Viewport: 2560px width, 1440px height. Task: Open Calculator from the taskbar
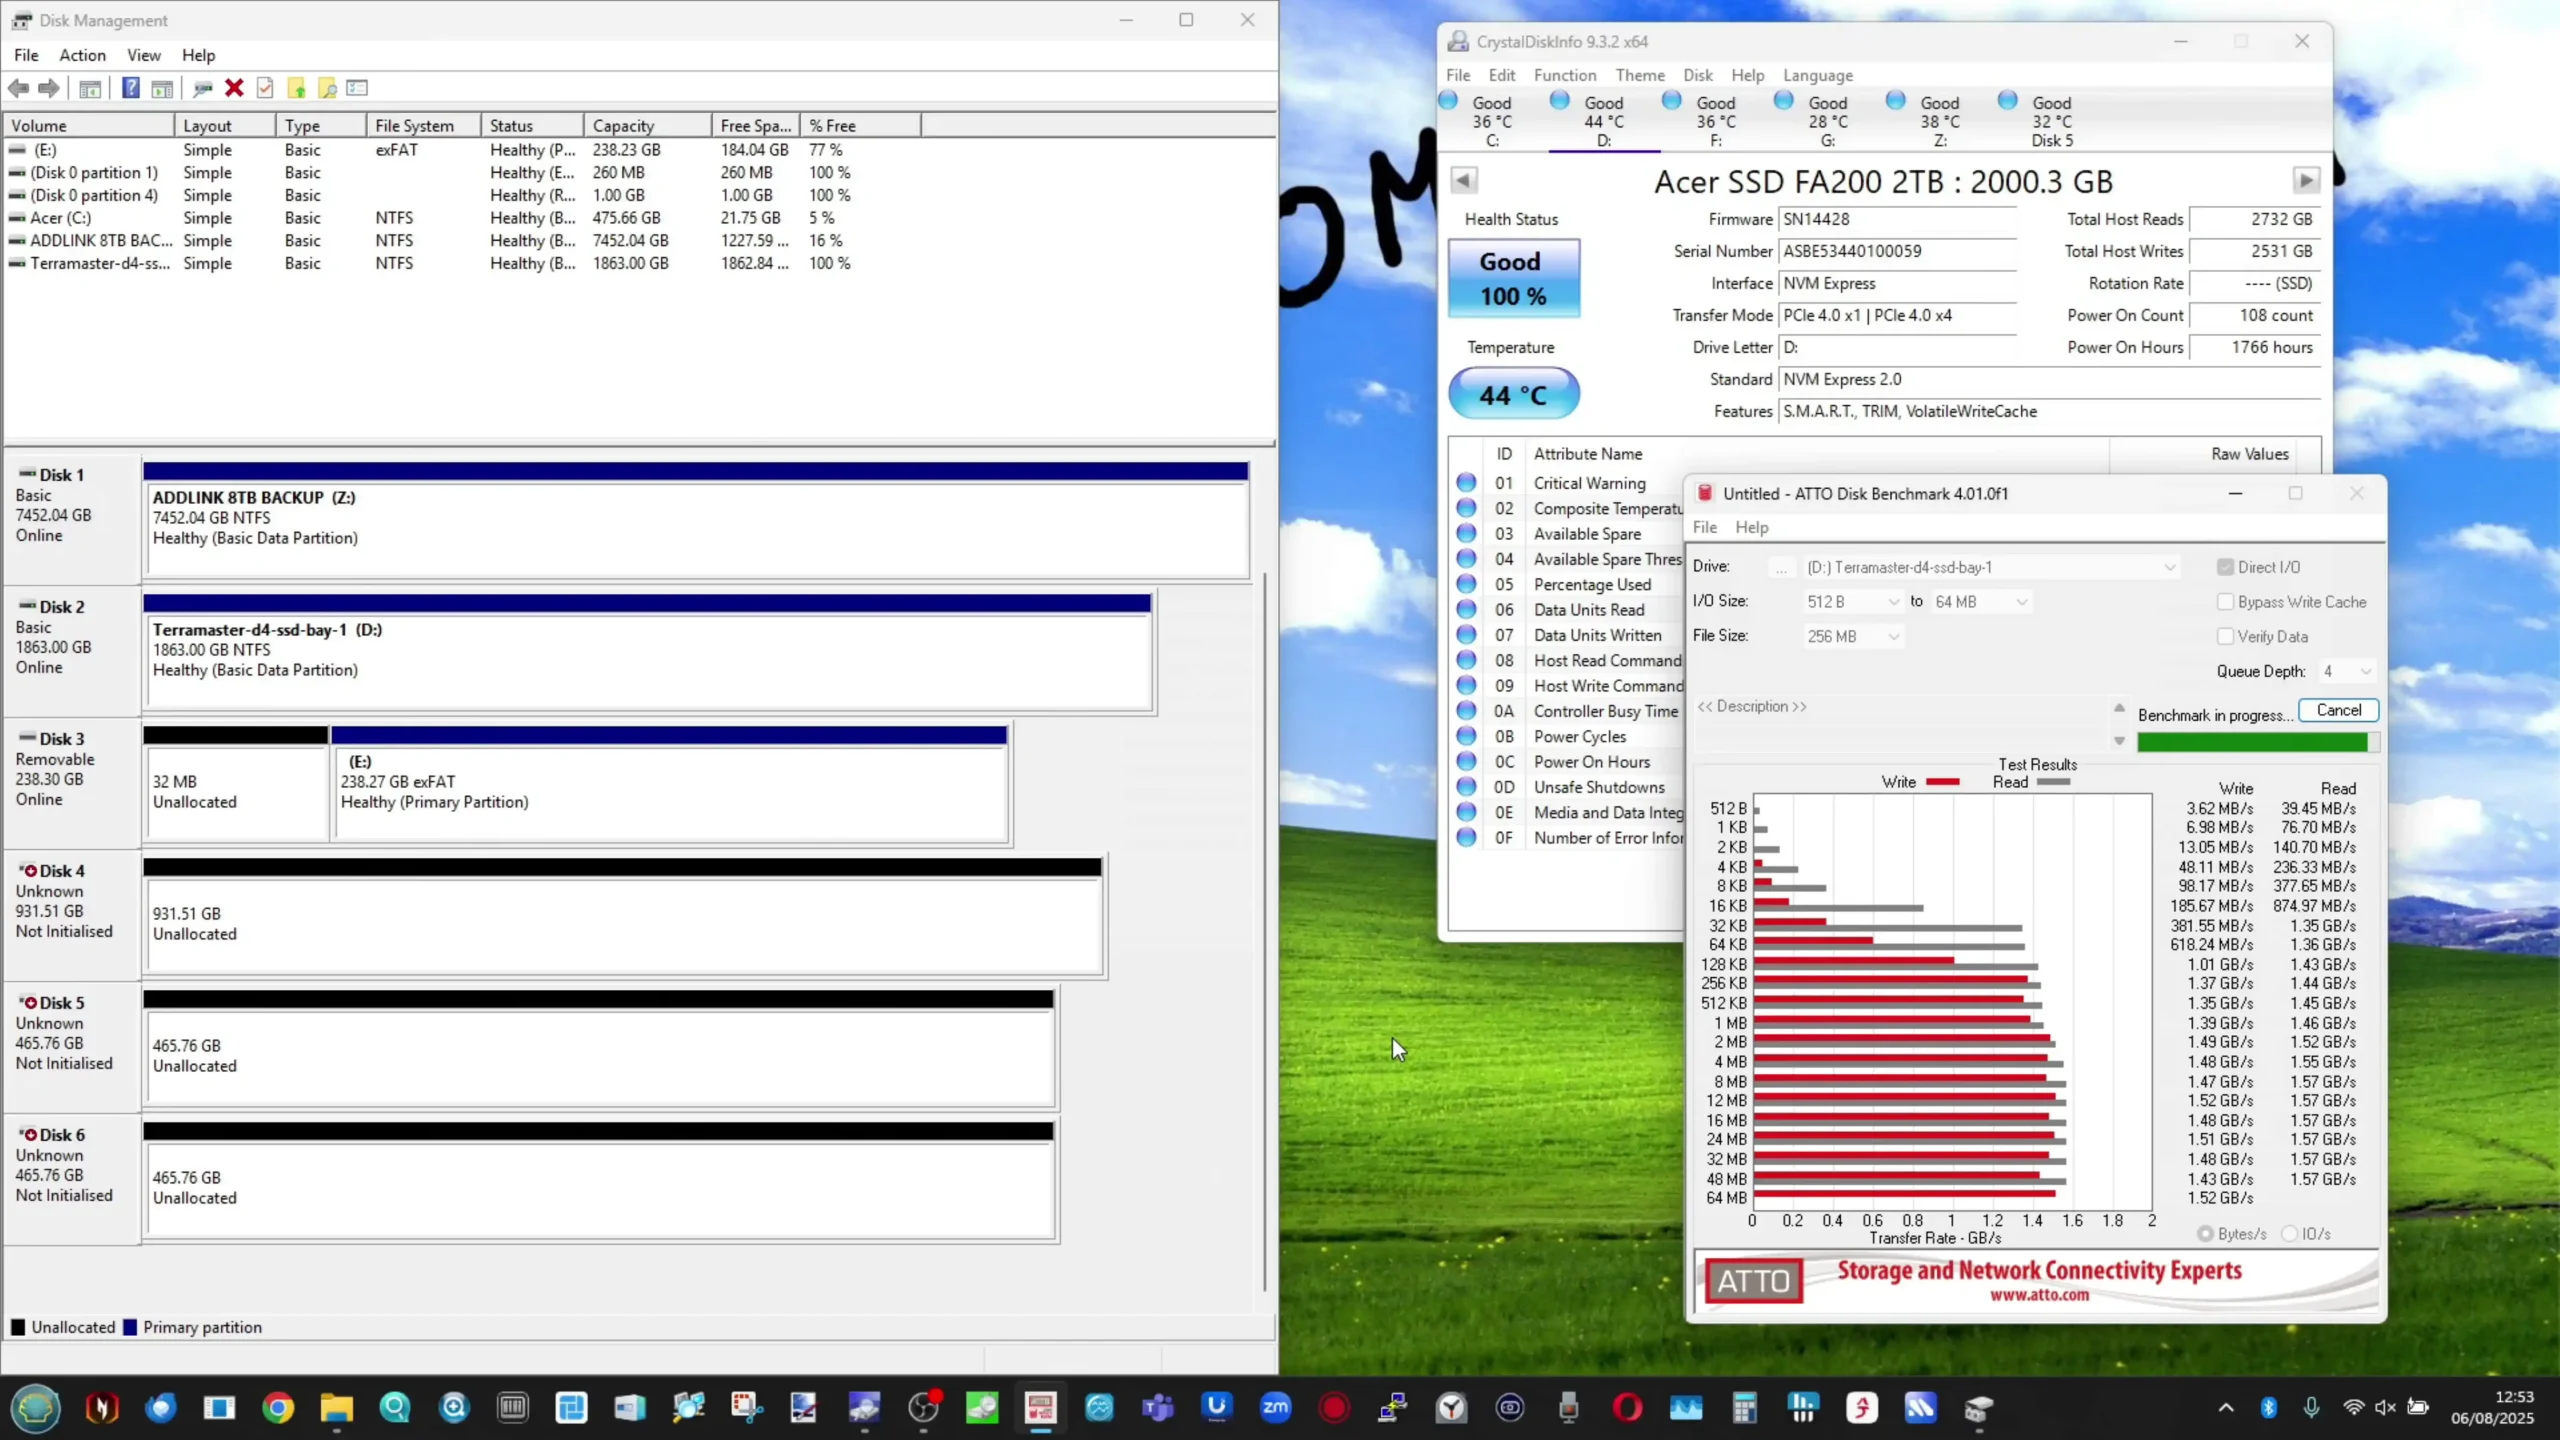(x=1745, y=1408)
